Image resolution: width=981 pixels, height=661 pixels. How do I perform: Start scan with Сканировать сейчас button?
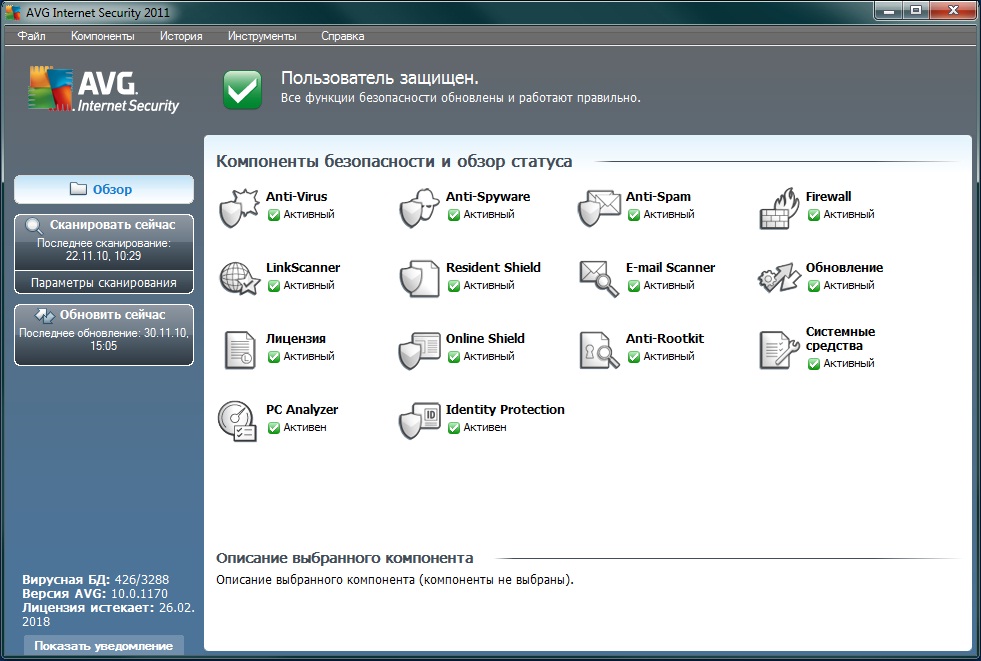104,242
